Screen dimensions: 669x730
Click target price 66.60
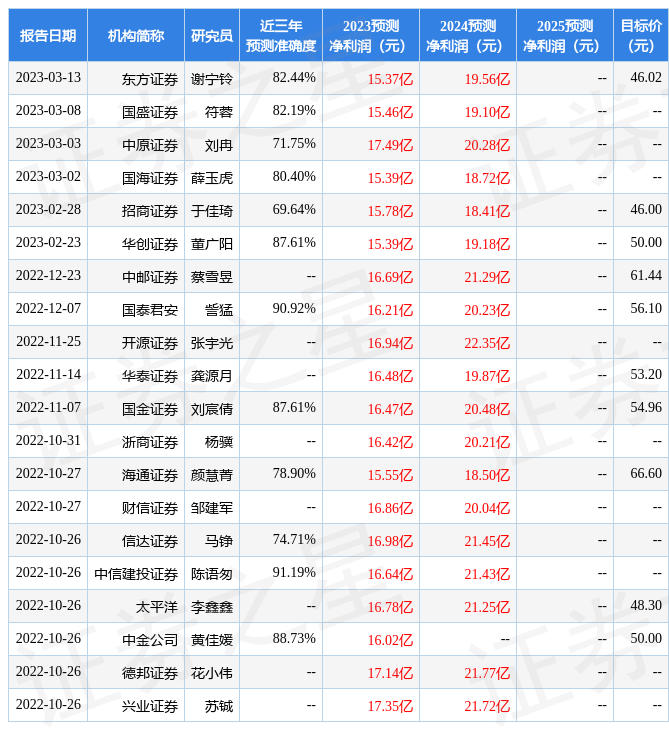click(x=646, y=473)
